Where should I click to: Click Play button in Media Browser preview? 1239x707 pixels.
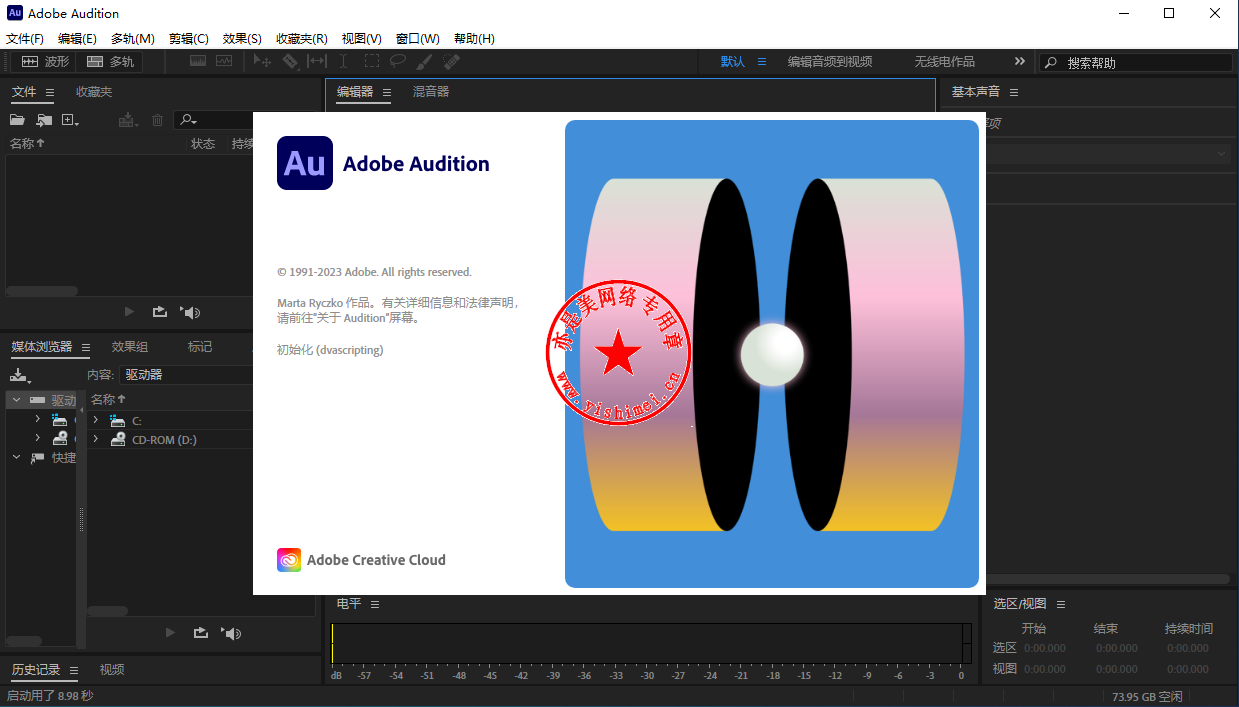(169, 633)
